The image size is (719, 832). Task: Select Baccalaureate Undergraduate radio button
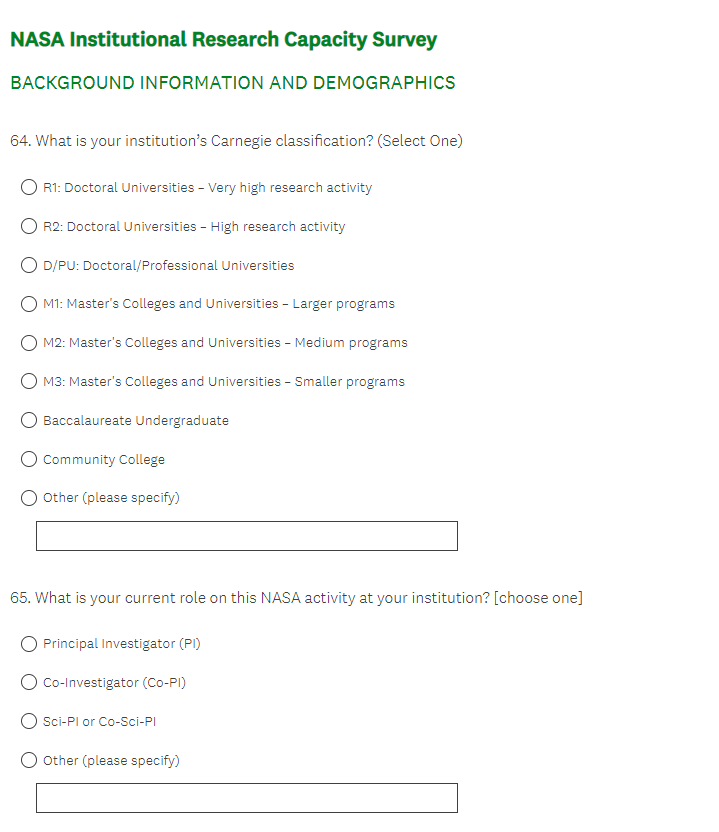30,421
